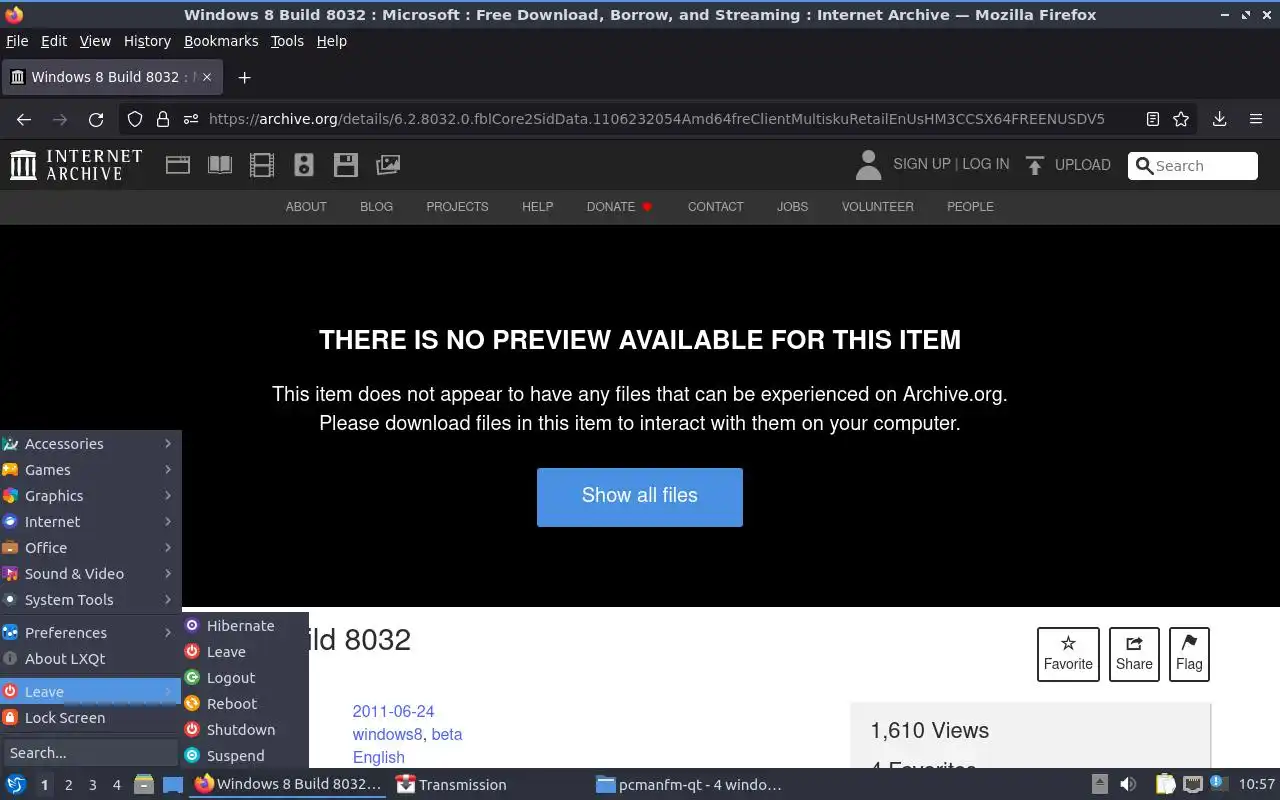
Task: Go back with the browser back arrow
Action: click(x=24, y=119)
